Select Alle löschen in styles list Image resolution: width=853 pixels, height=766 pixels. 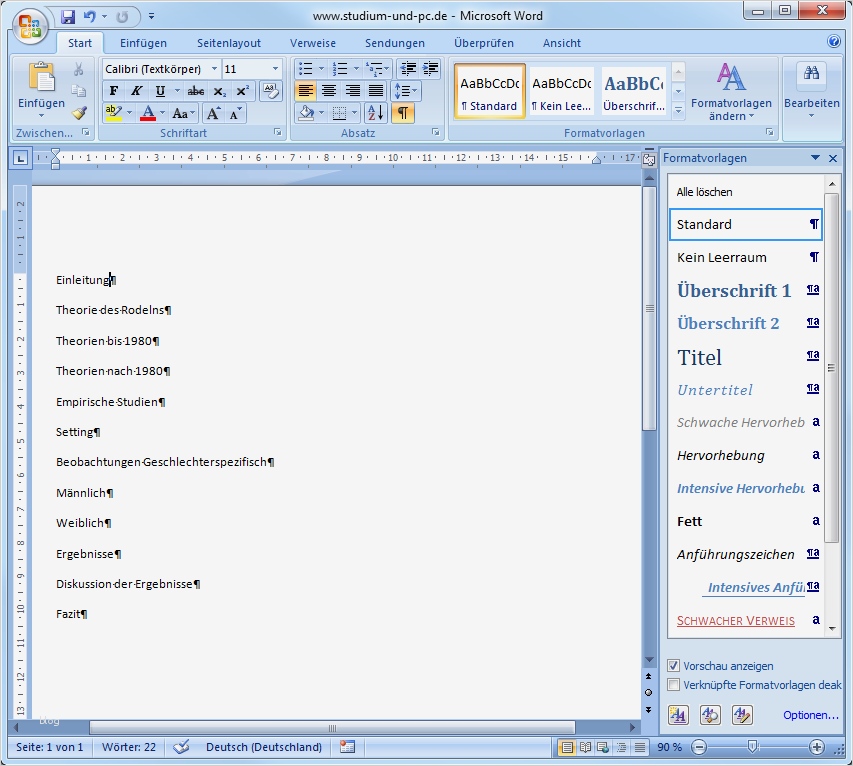745,192
